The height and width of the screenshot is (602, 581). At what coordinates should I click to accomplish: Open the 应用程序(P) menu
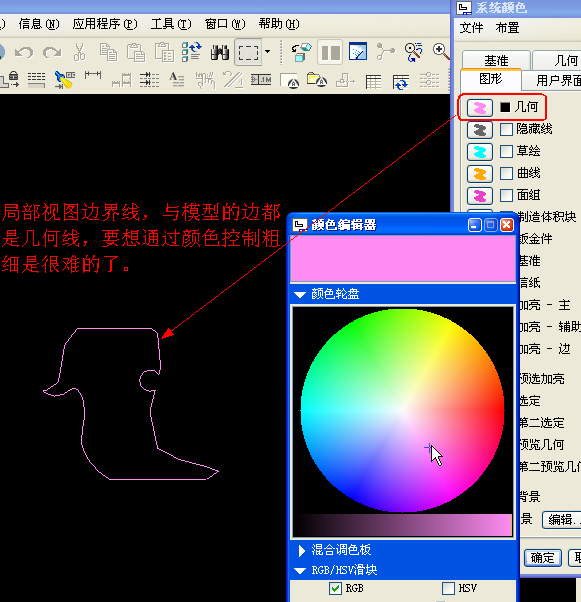[105, 24]
